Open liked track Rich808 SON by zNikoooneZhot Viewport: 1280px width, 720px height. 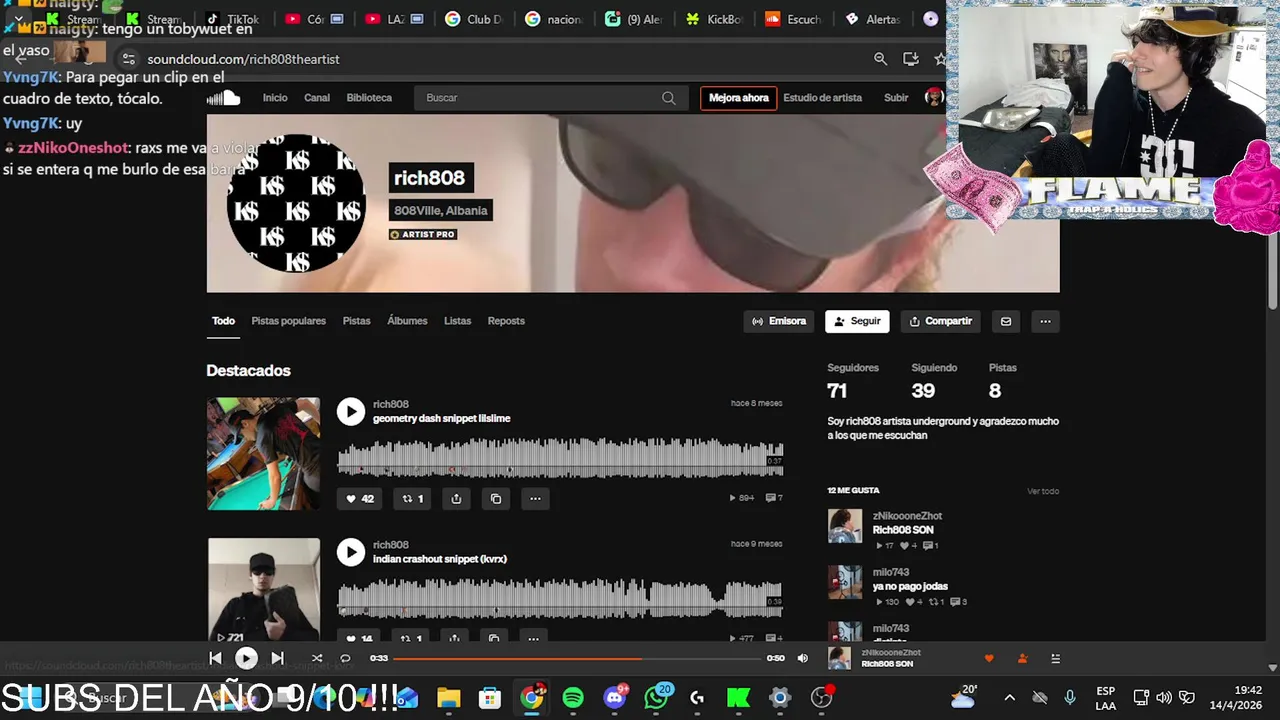coord(902,530)
